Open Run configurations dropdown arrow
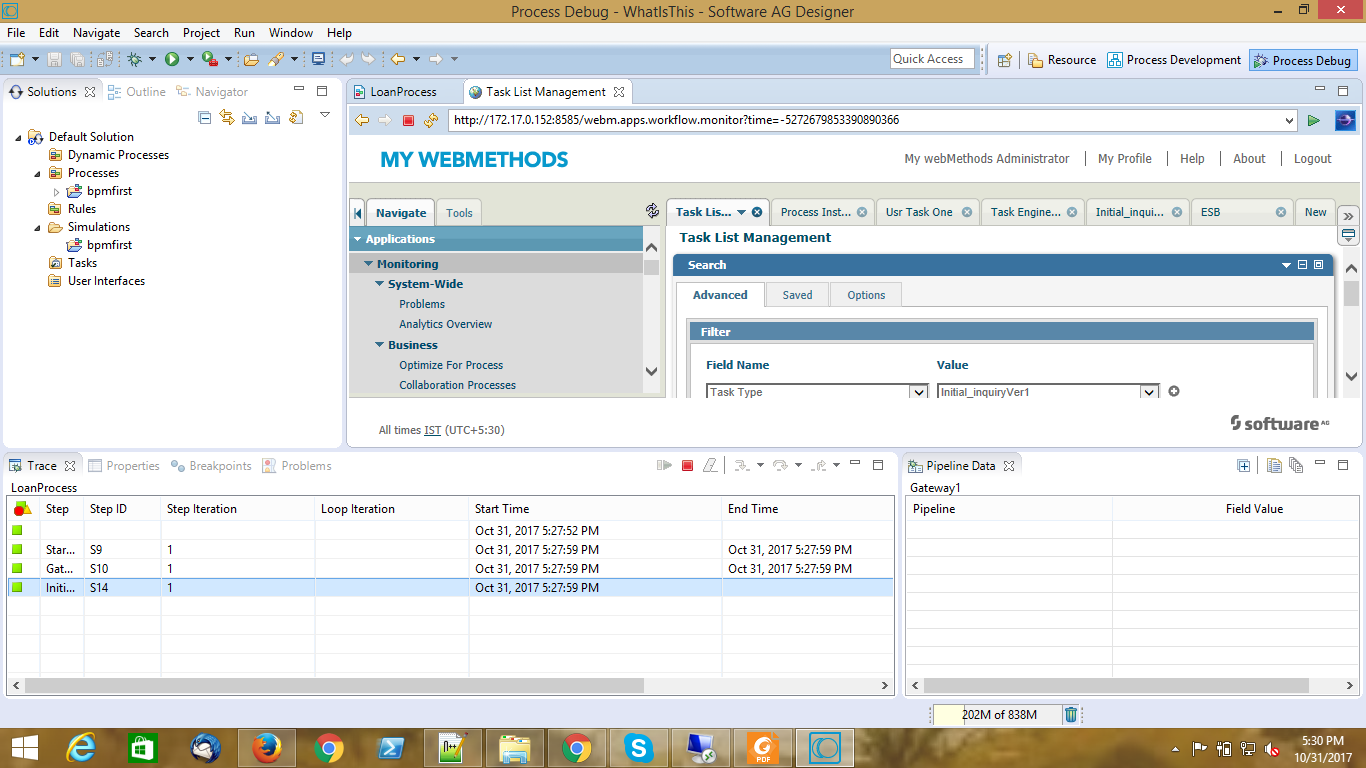Screen dimensions: 1366x768 coord(191,59)
